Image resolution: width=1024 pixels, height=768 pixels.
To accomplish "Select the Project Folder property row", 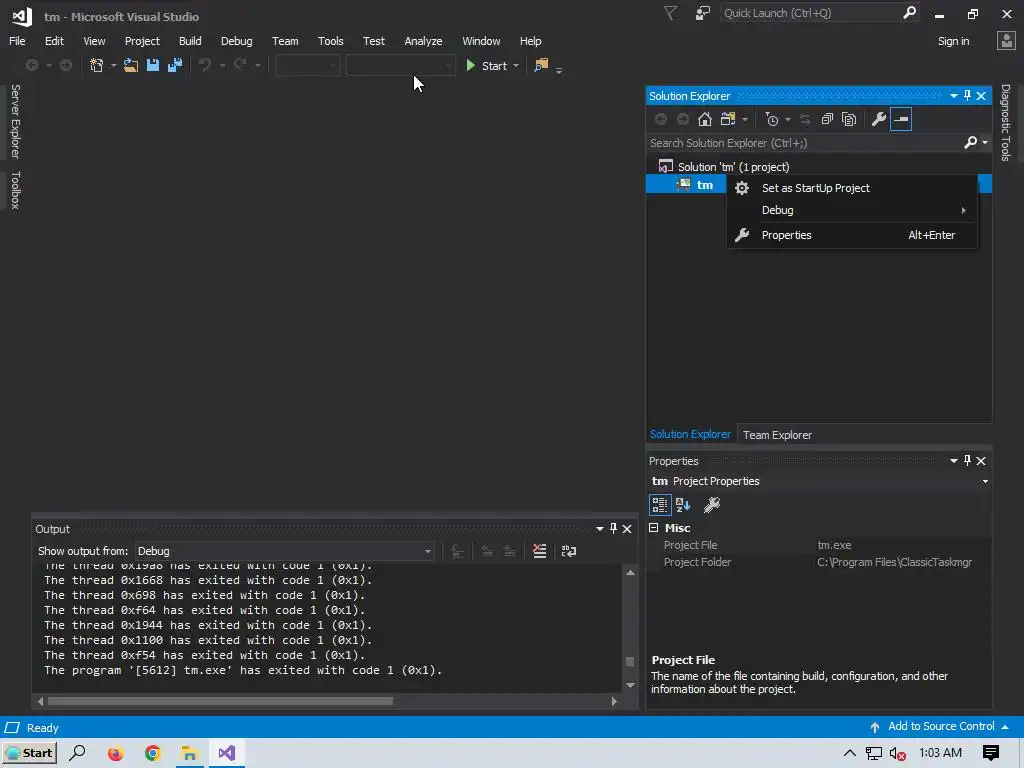I will pos(819,562).
